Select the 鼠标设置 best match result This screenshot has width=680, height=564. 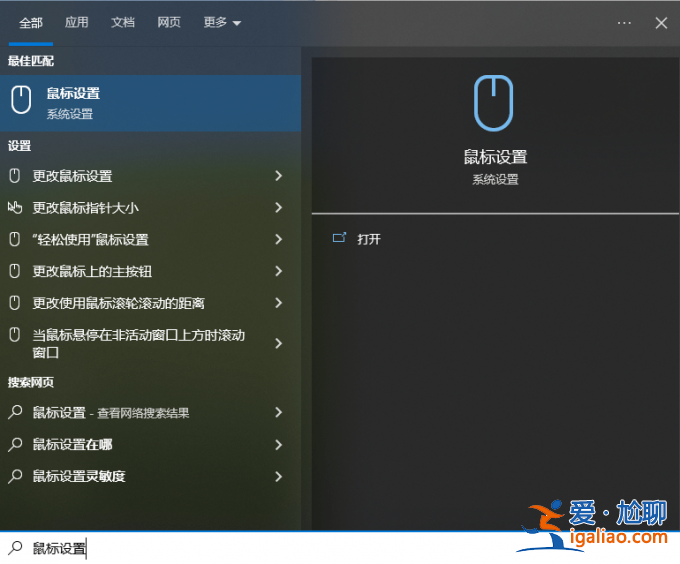click(150, 103)
